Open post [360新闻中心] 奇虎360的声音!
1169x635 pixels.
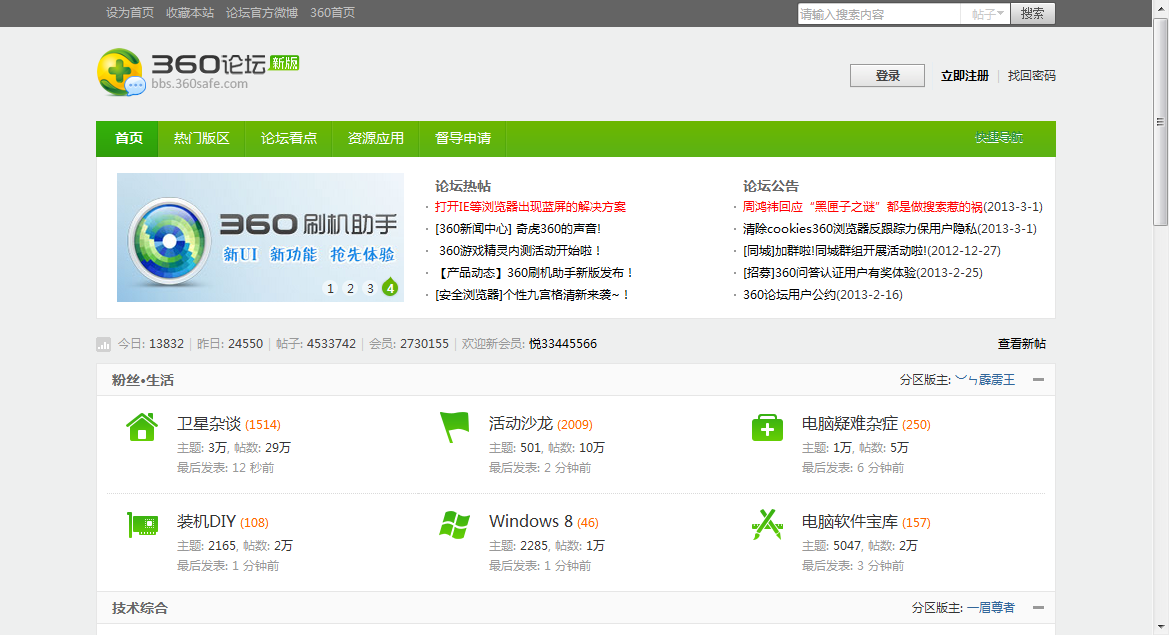click(518, 229)
